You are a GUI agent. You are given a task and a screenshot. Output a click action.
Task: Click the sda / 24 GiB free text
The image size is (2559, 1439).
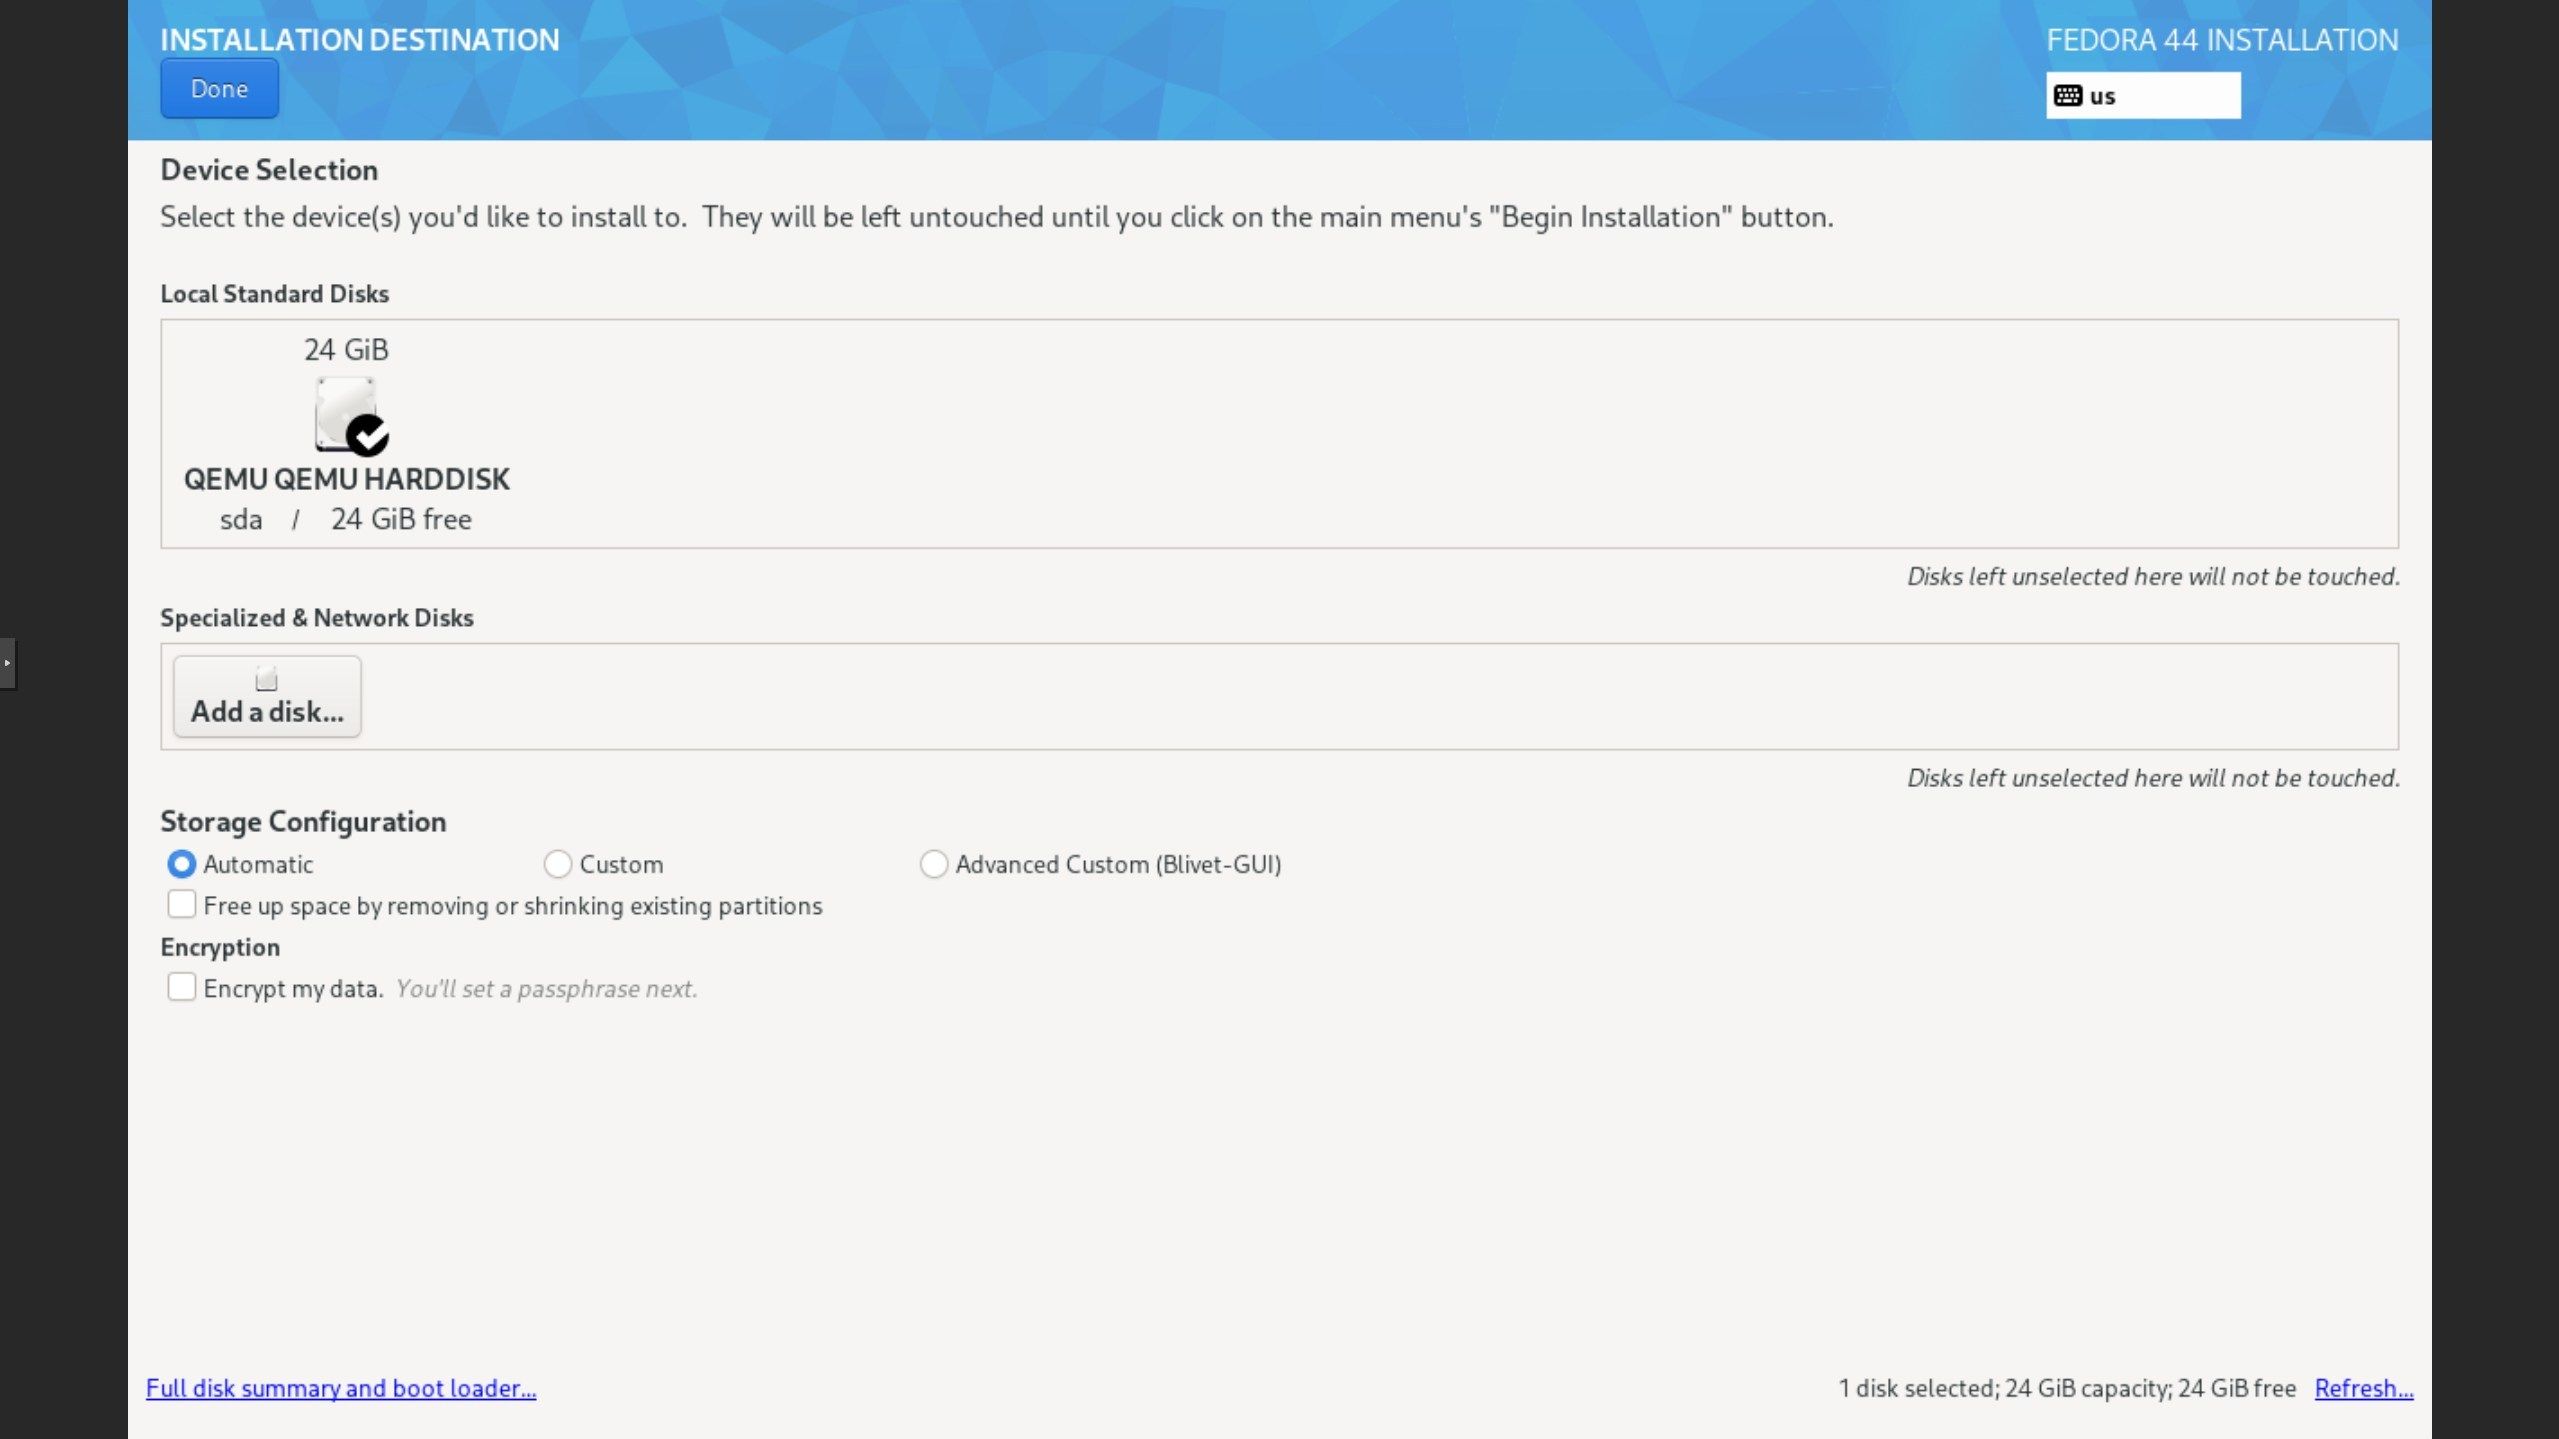pyautogui.click(x=346, y=520)
